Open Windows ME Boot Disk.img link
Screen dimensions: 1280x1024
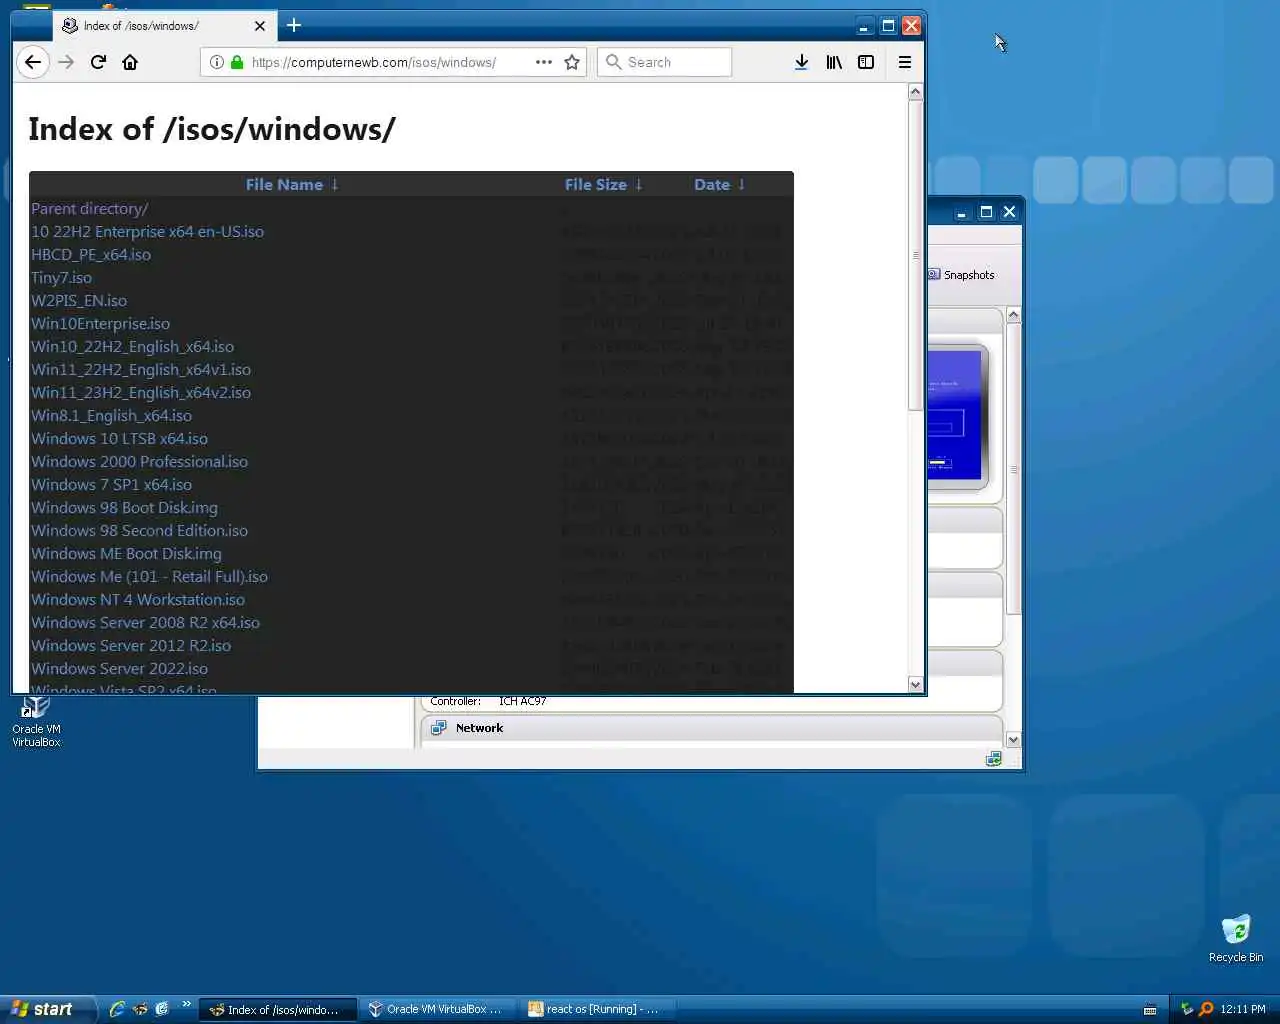pyautogui.click(x=126, y=553)
